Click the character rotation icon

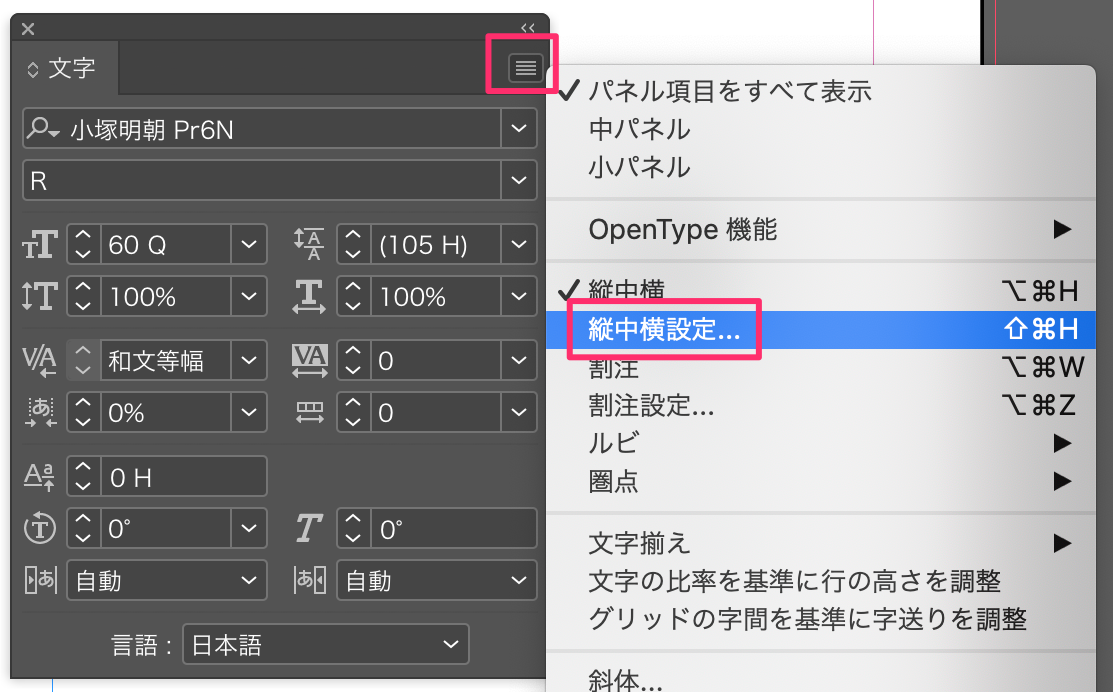(40, 528)
